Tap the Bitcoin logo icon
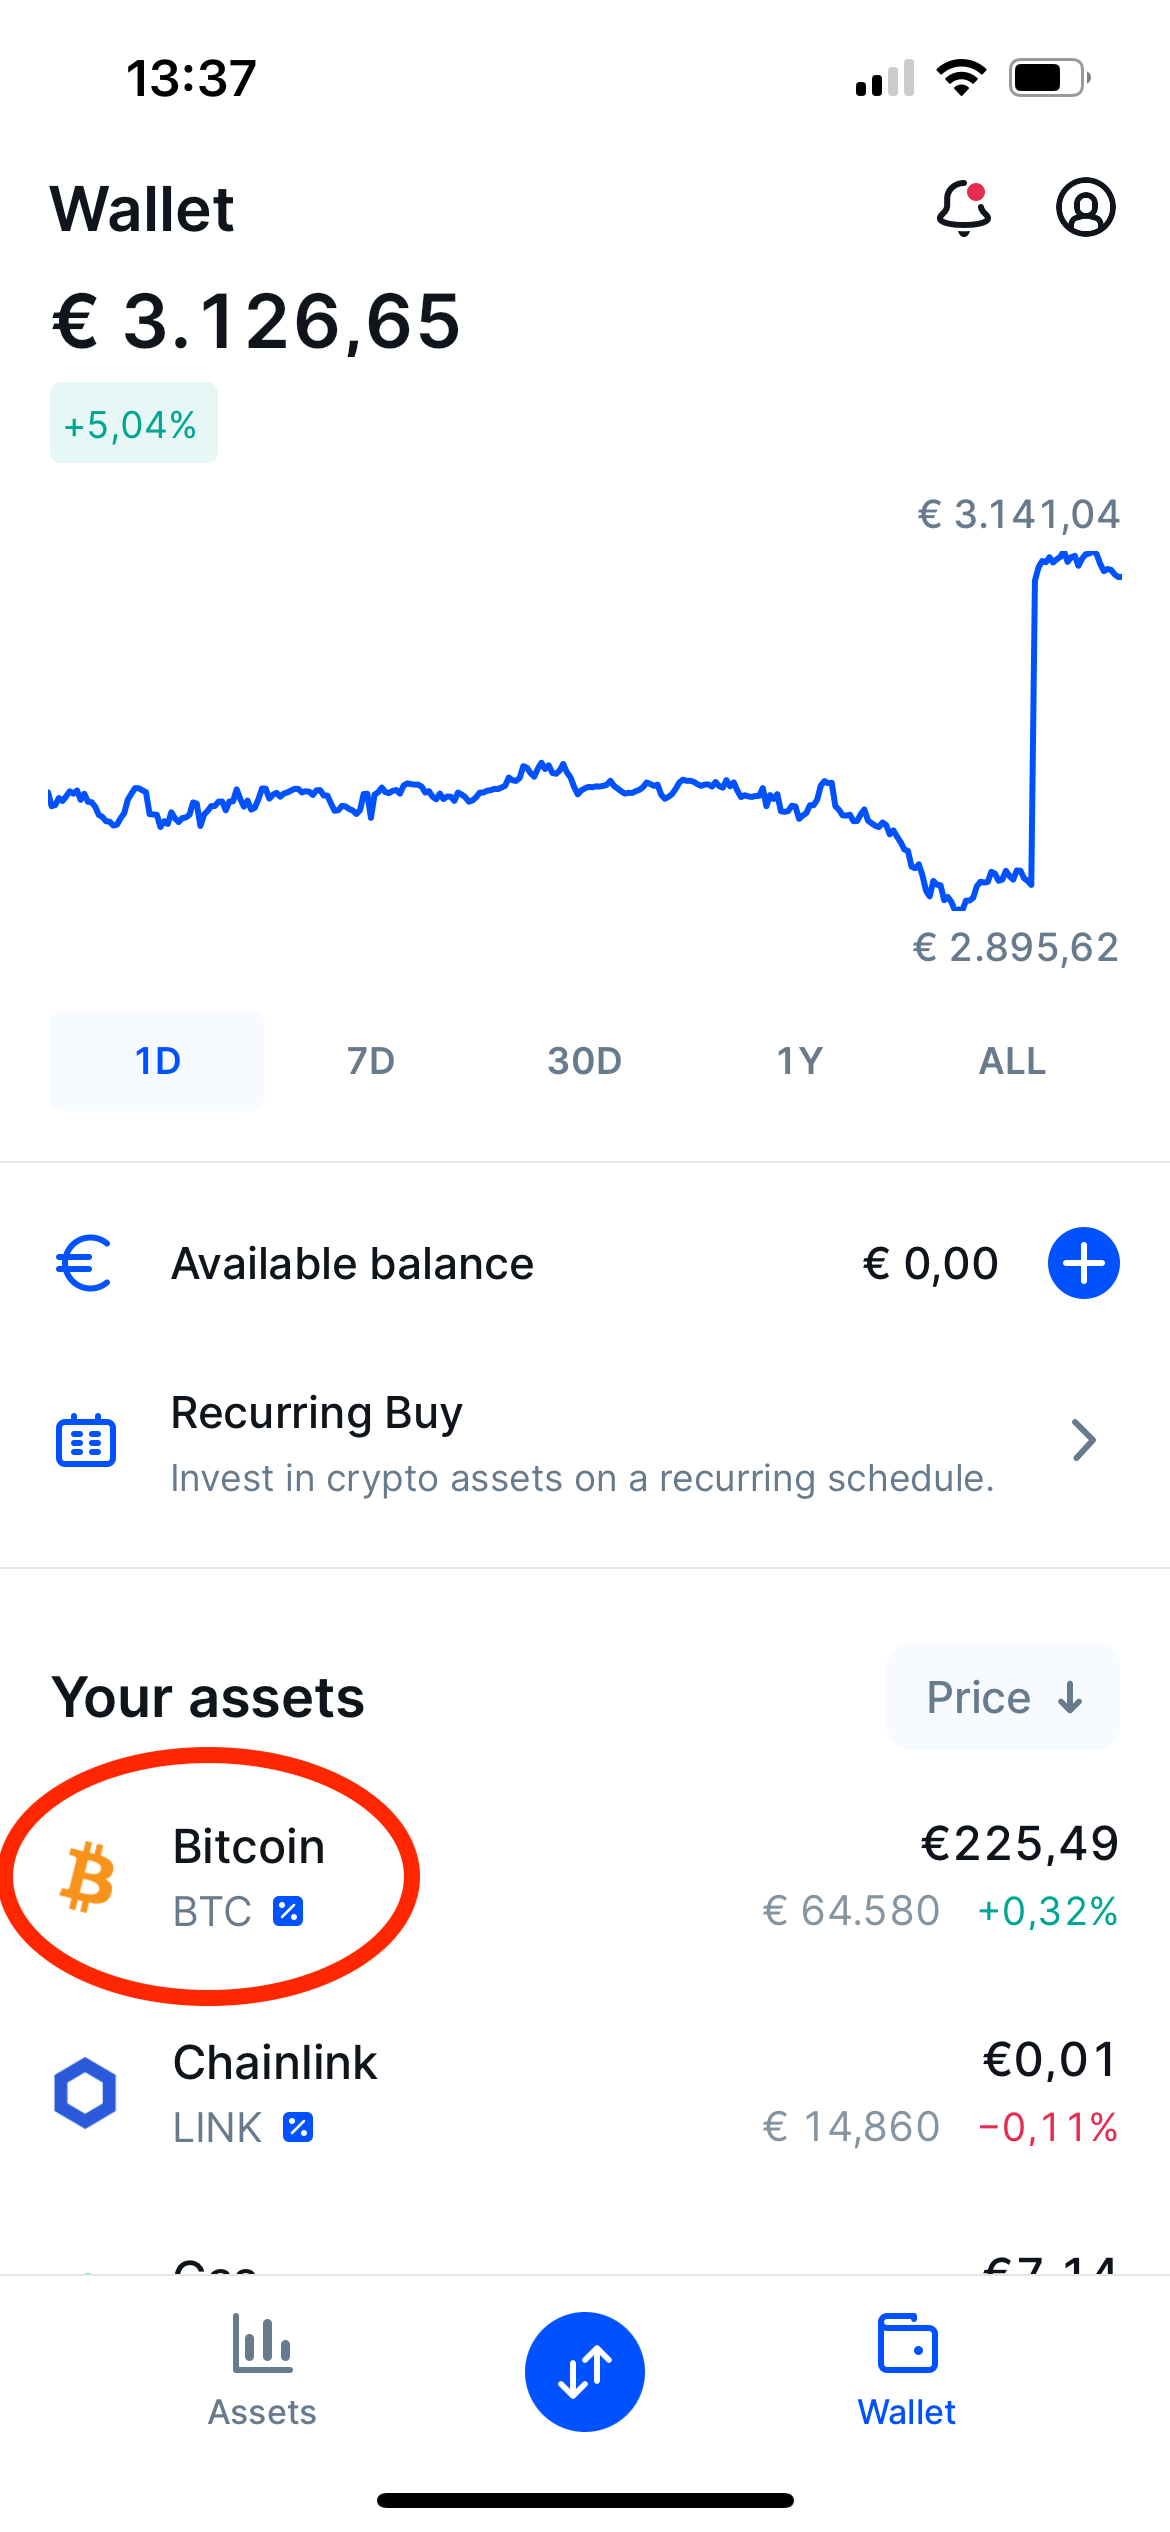This screenshot has height=2532, width=1170. click(87, 1877)
